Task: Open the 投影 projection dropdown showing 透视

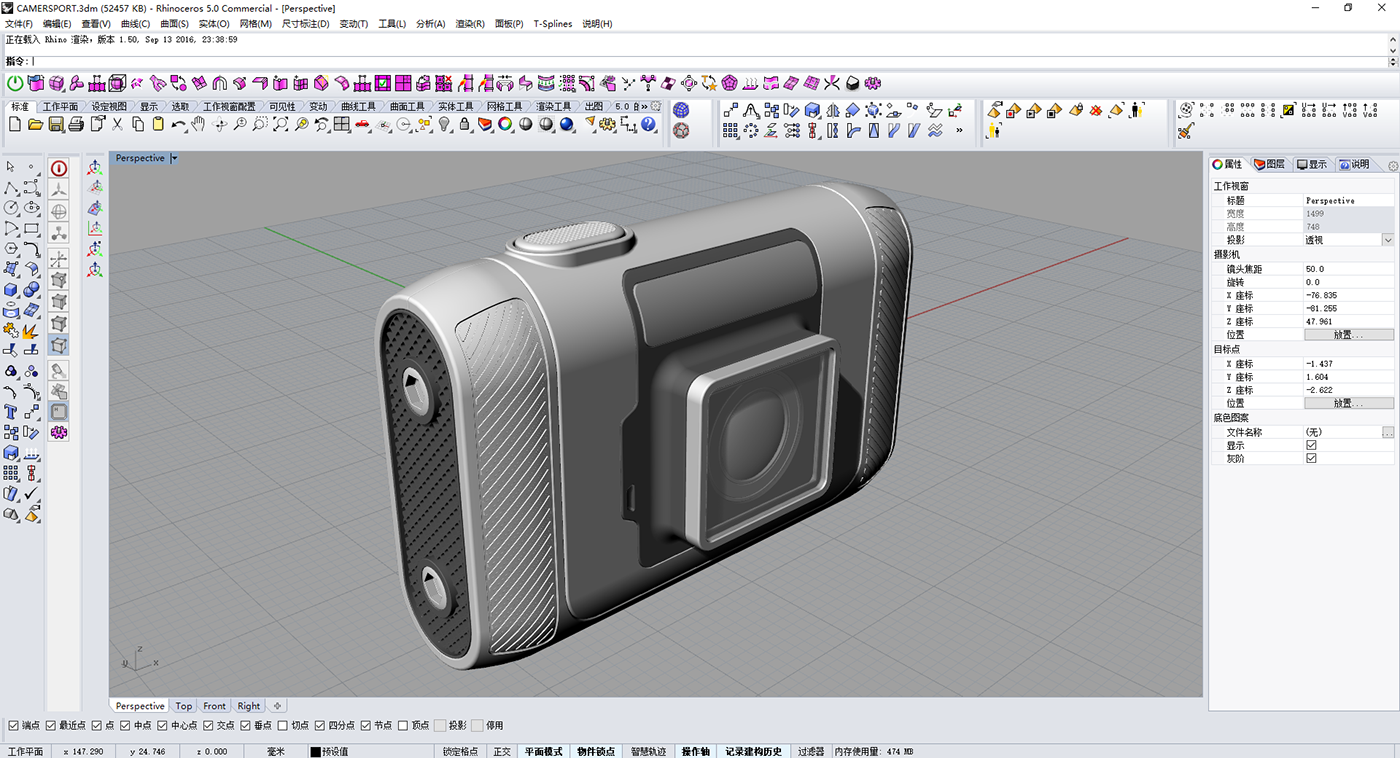Action: (x=1388, y=239)
